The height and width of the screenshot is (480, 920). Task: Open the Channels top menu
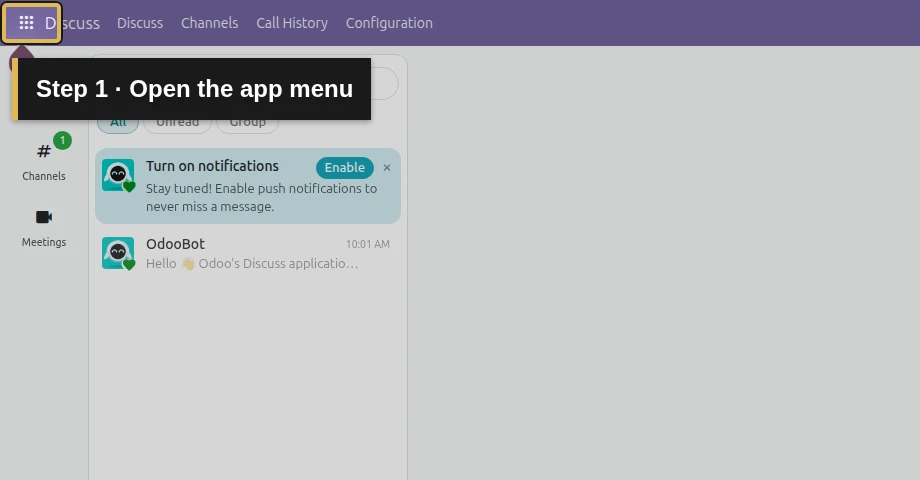(x=209, y=23)
